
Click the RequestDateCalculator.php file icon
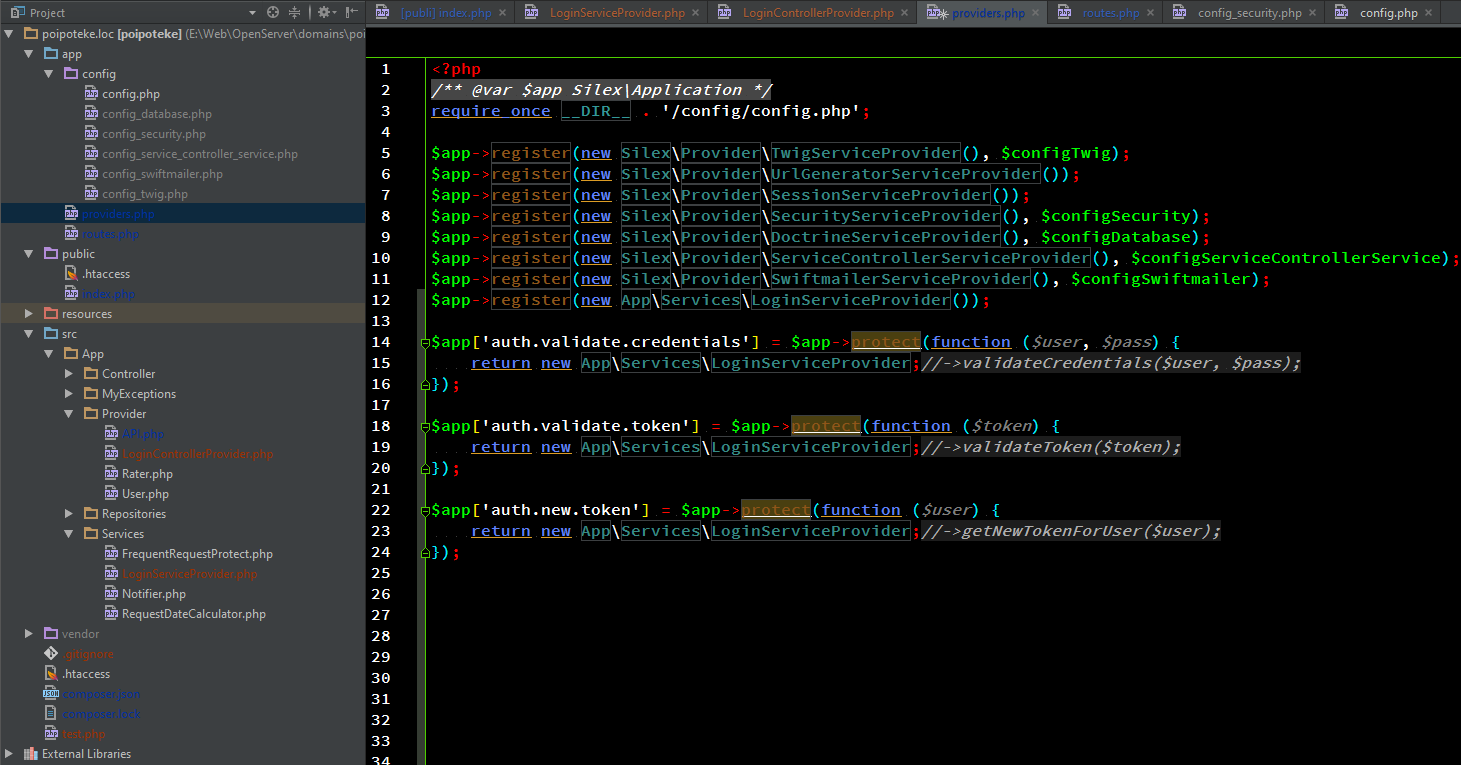(111, 614)
